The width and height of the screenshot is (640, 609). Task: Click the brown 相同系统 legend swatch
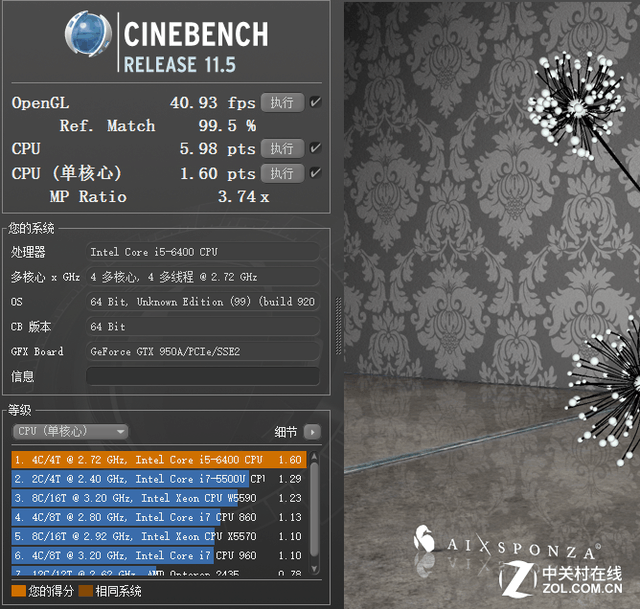click(86, 591)
